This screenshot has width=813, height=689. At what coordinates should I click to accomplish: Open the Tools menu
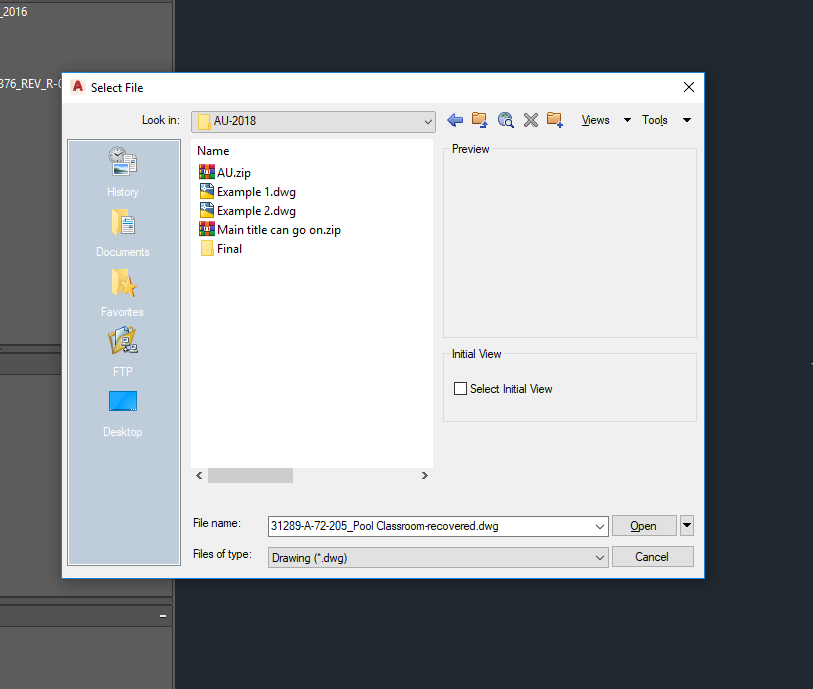click(x=656, y=119)
